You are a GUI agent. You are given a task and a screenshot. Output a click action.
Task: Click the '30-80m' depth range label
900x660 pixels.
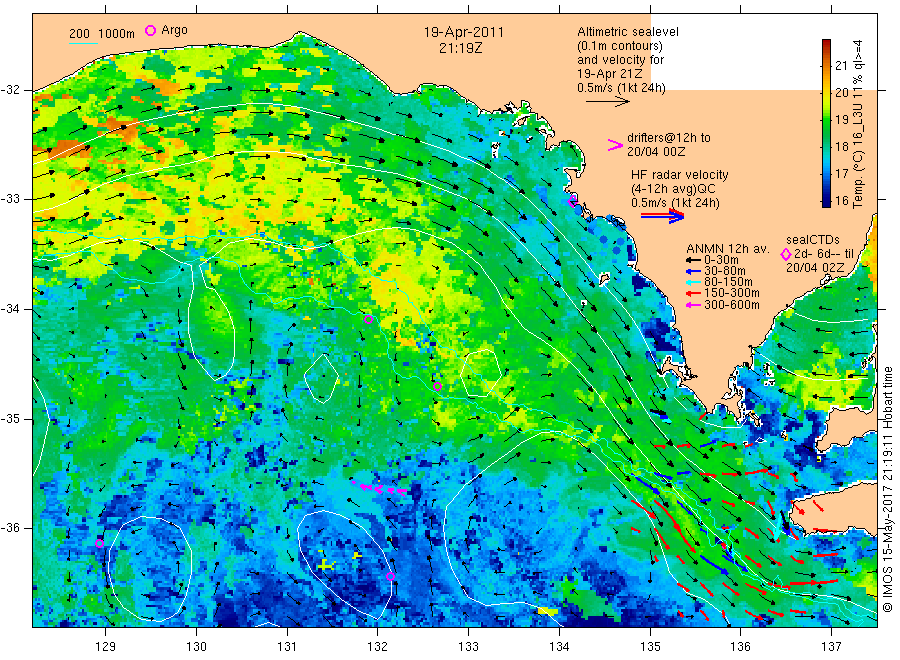(x=724, y=271)
